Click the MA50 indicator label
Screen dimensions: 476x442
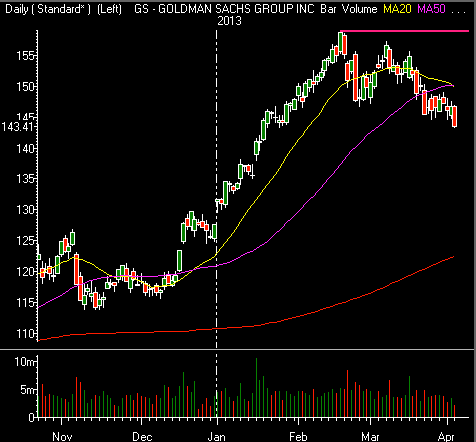coord(431,9)
